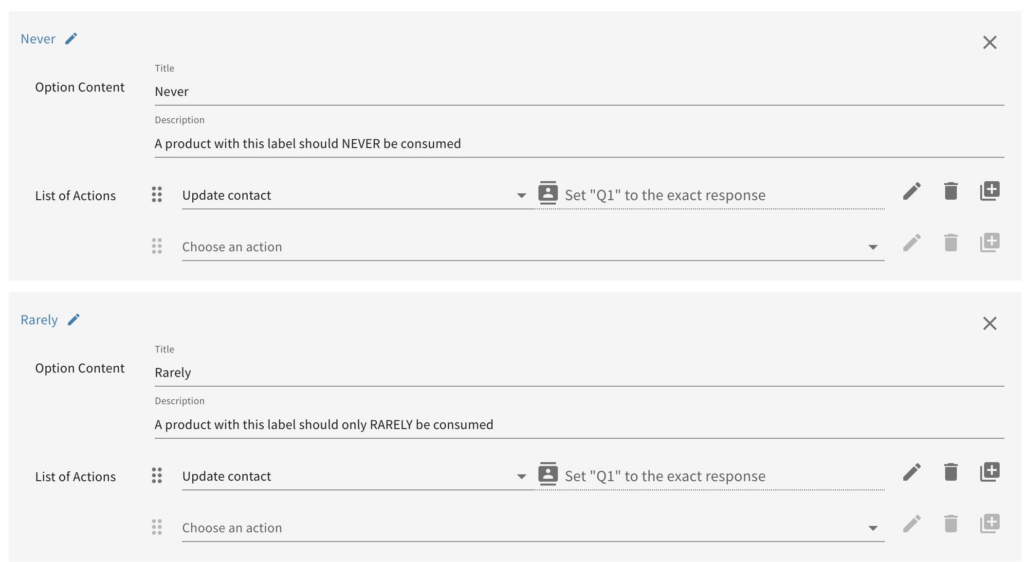Click the Title field containing Never
1024x562 pixels.
[x=578, y=91]
